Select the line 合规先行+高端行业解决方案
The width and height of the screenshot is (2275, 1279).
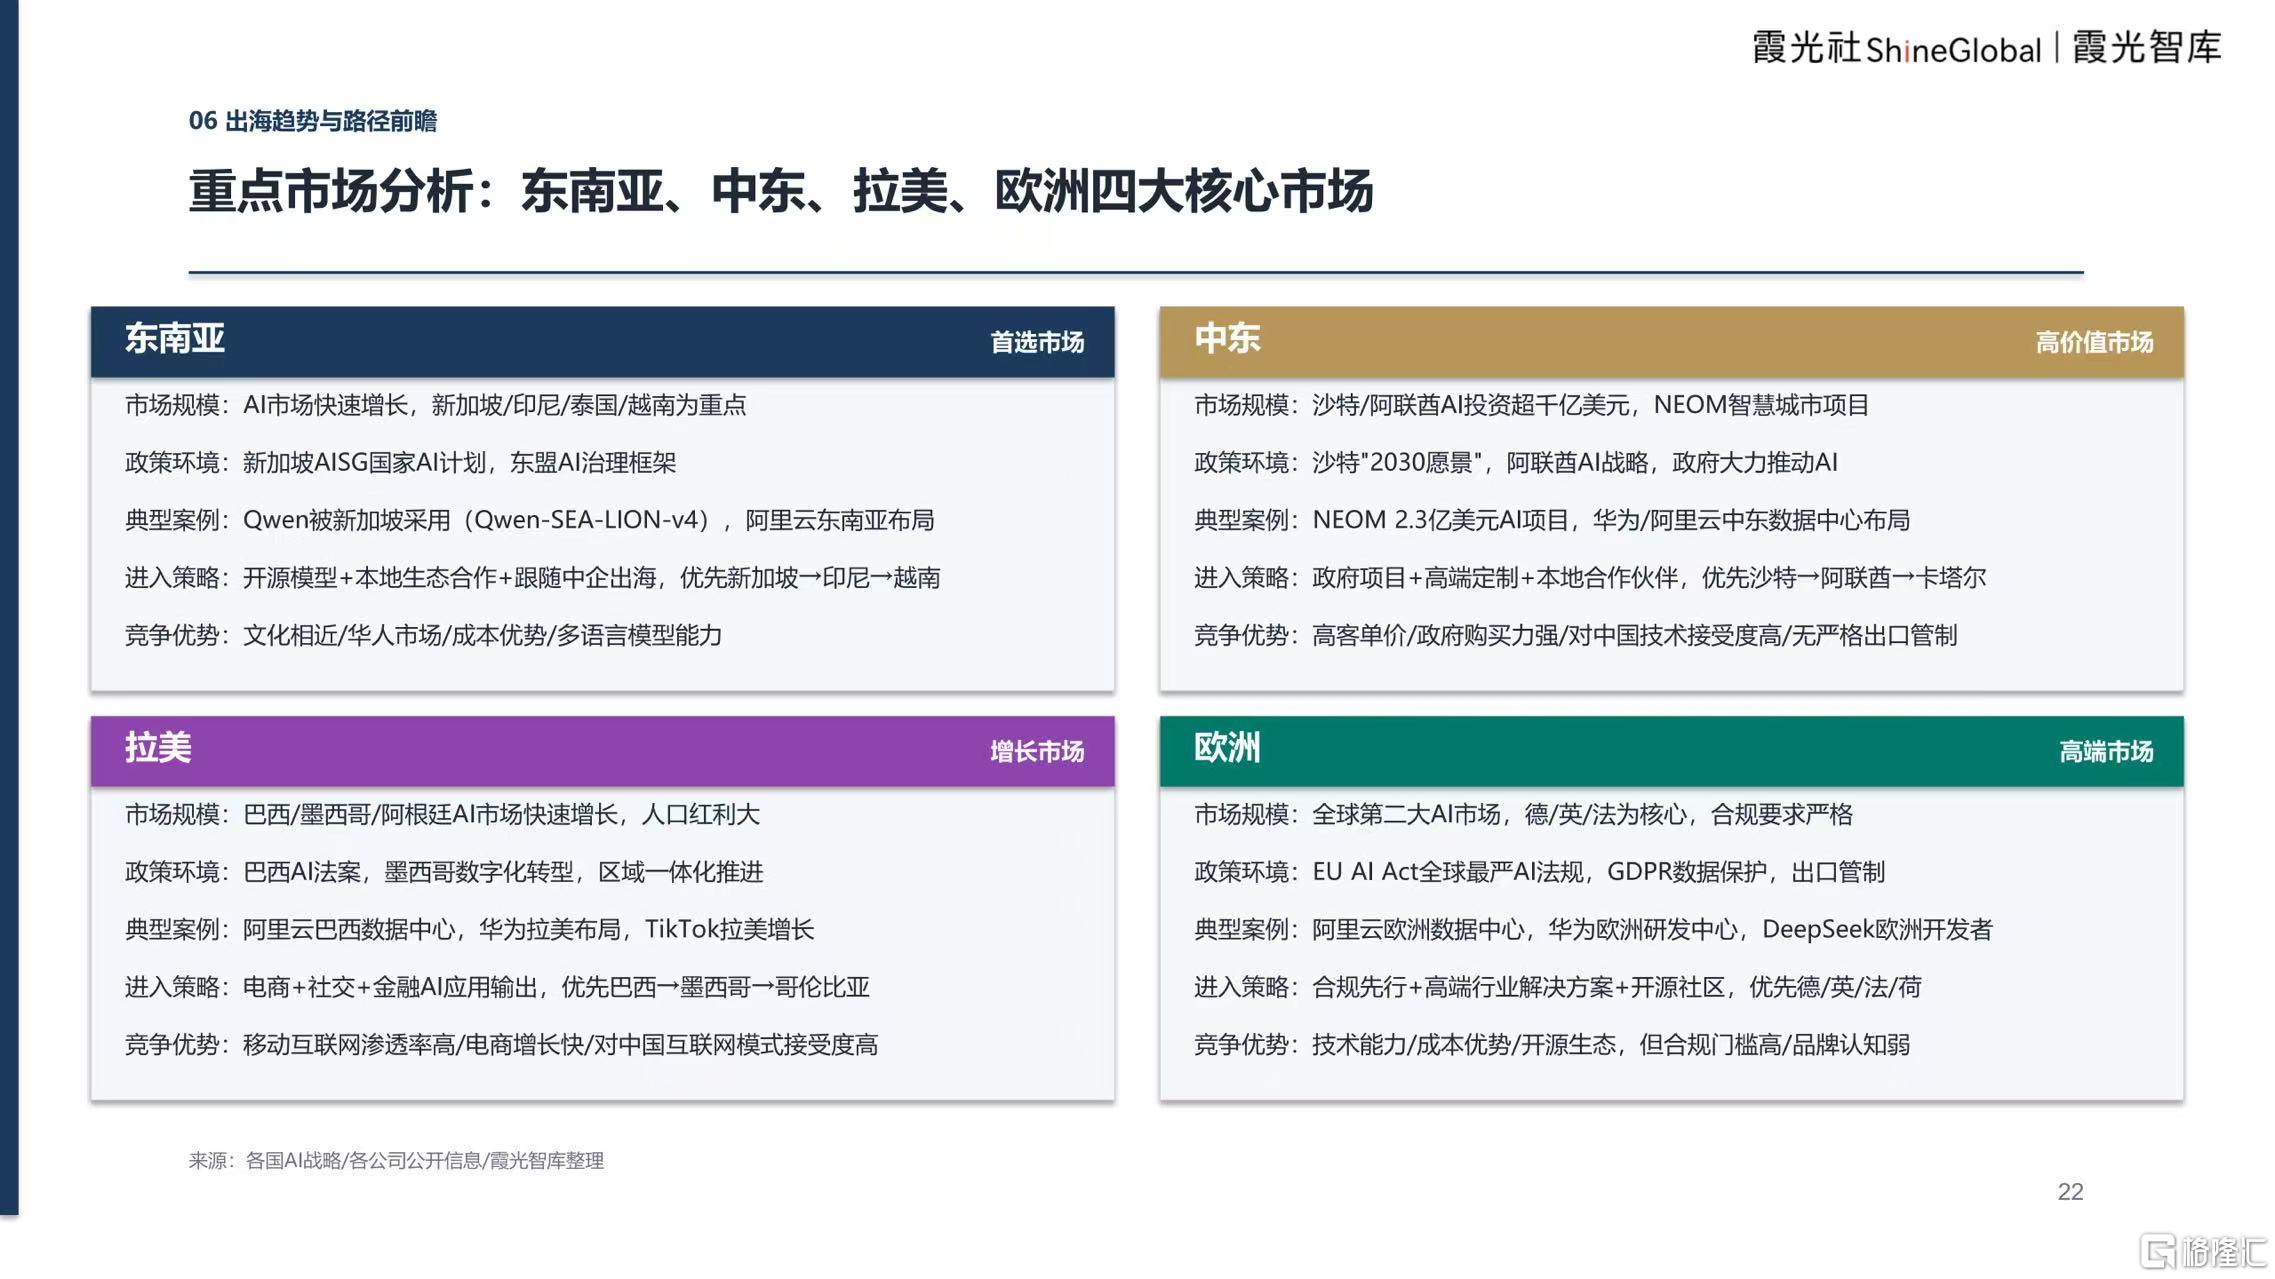[1557, 987]
